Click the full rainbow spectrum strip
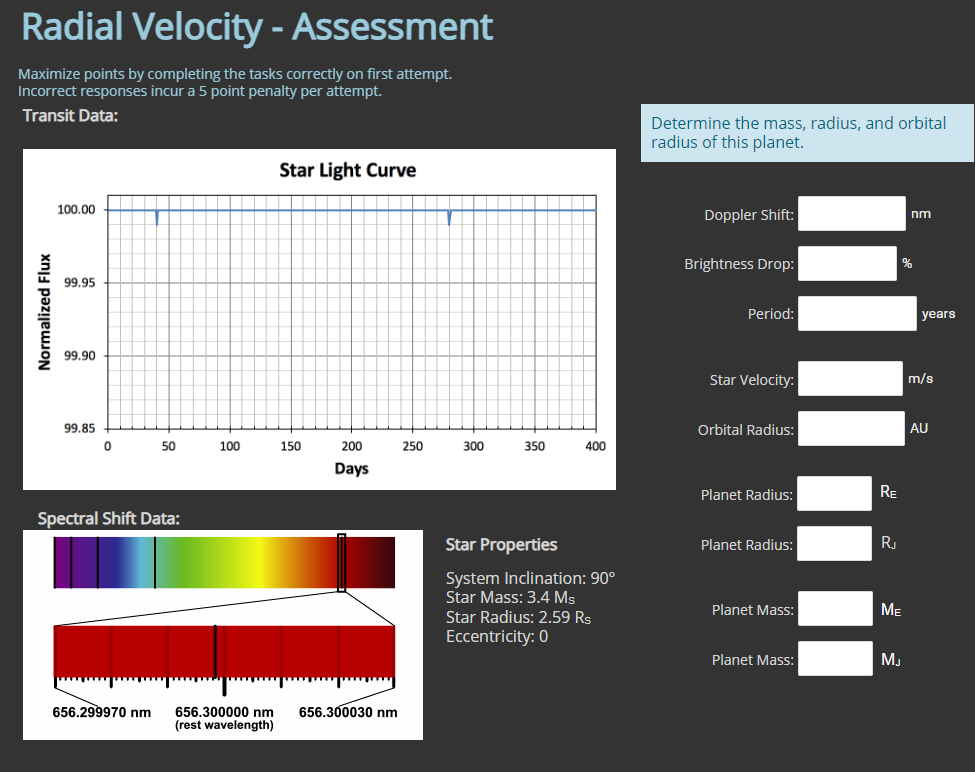 (225, 562)
